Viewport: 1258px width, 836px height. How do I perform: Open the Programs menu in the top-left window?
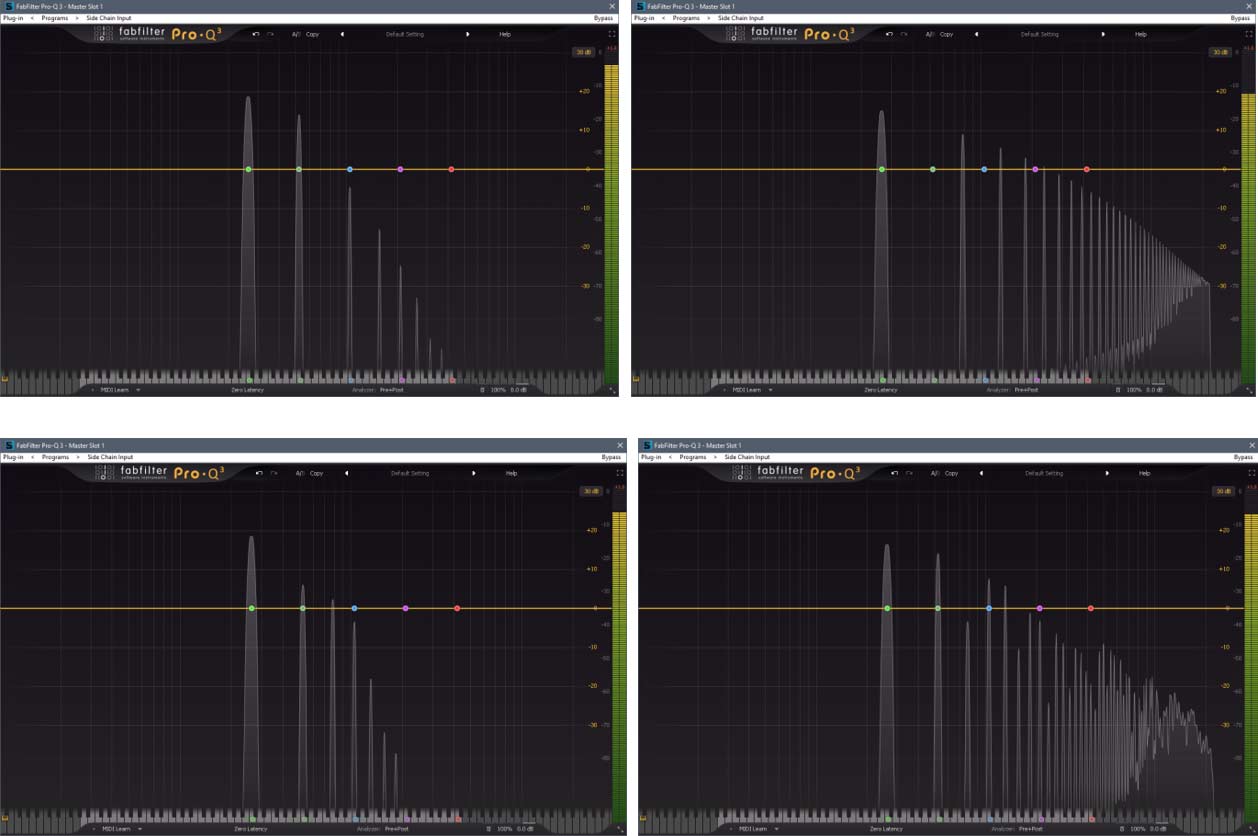pos(55,18)
